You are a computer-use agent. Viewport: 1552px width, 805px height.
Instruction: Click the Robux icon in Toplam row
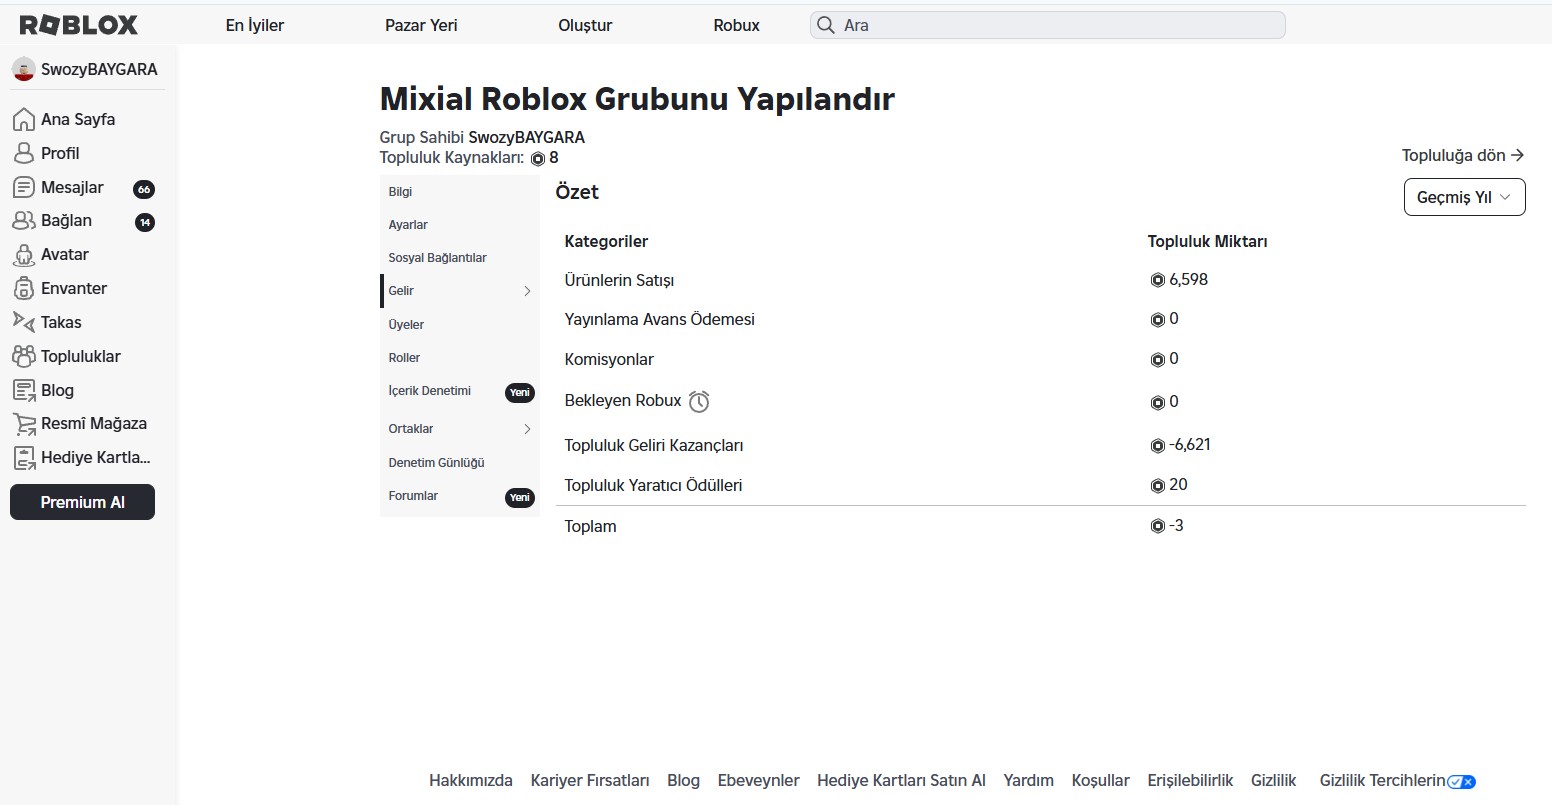click(1158, 526)
